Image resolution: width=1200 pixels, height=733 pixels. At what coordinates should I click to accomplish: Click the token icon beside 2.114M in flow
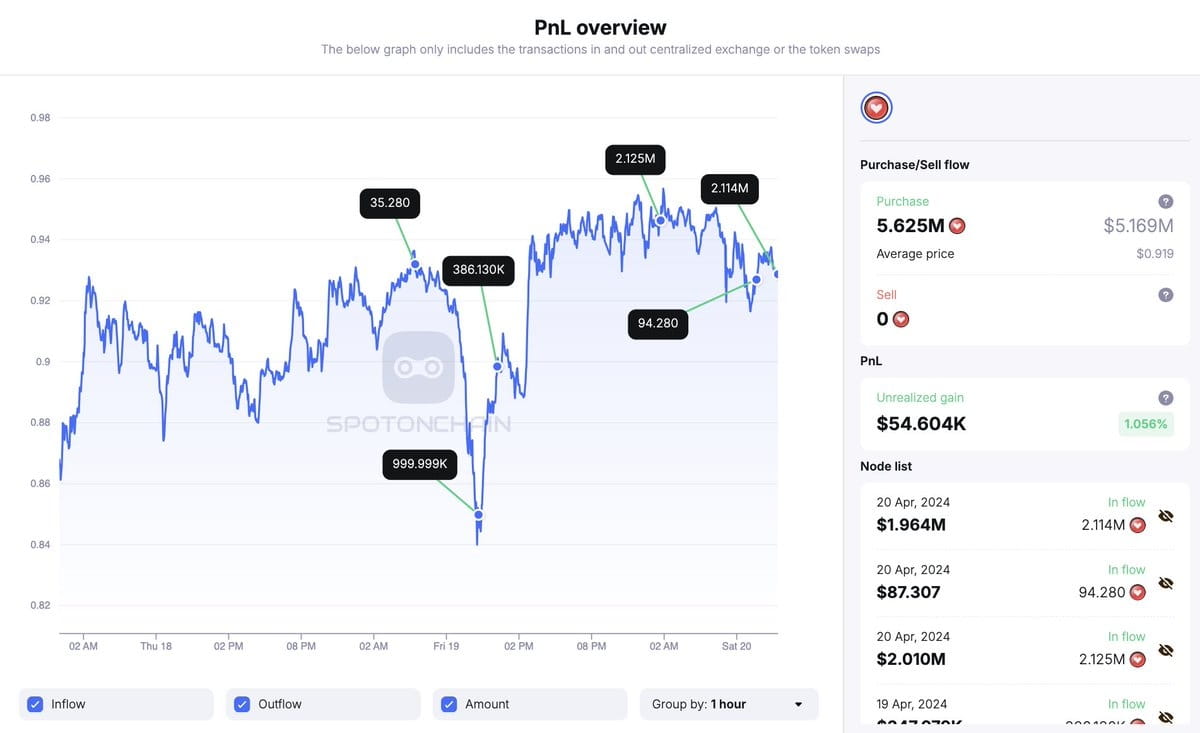click(x=1138, y=524)
